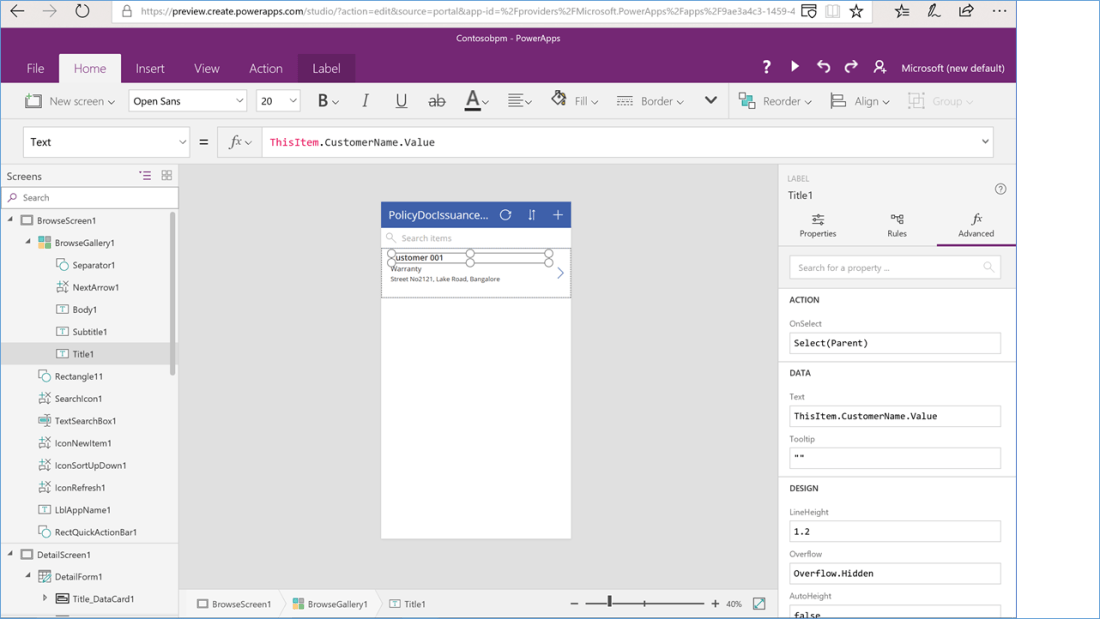Screen dimensions: 1100x619
Task: Open the Insert ribbon tab
Action: click(150, 68)
